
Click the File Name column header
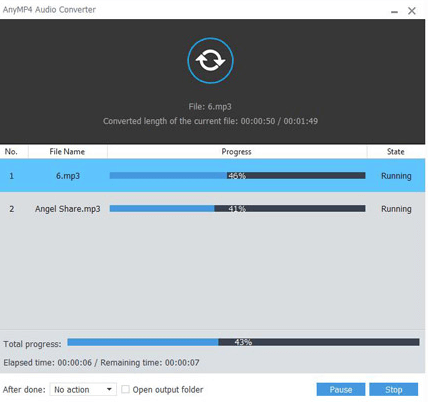click(x=67, y=152)
